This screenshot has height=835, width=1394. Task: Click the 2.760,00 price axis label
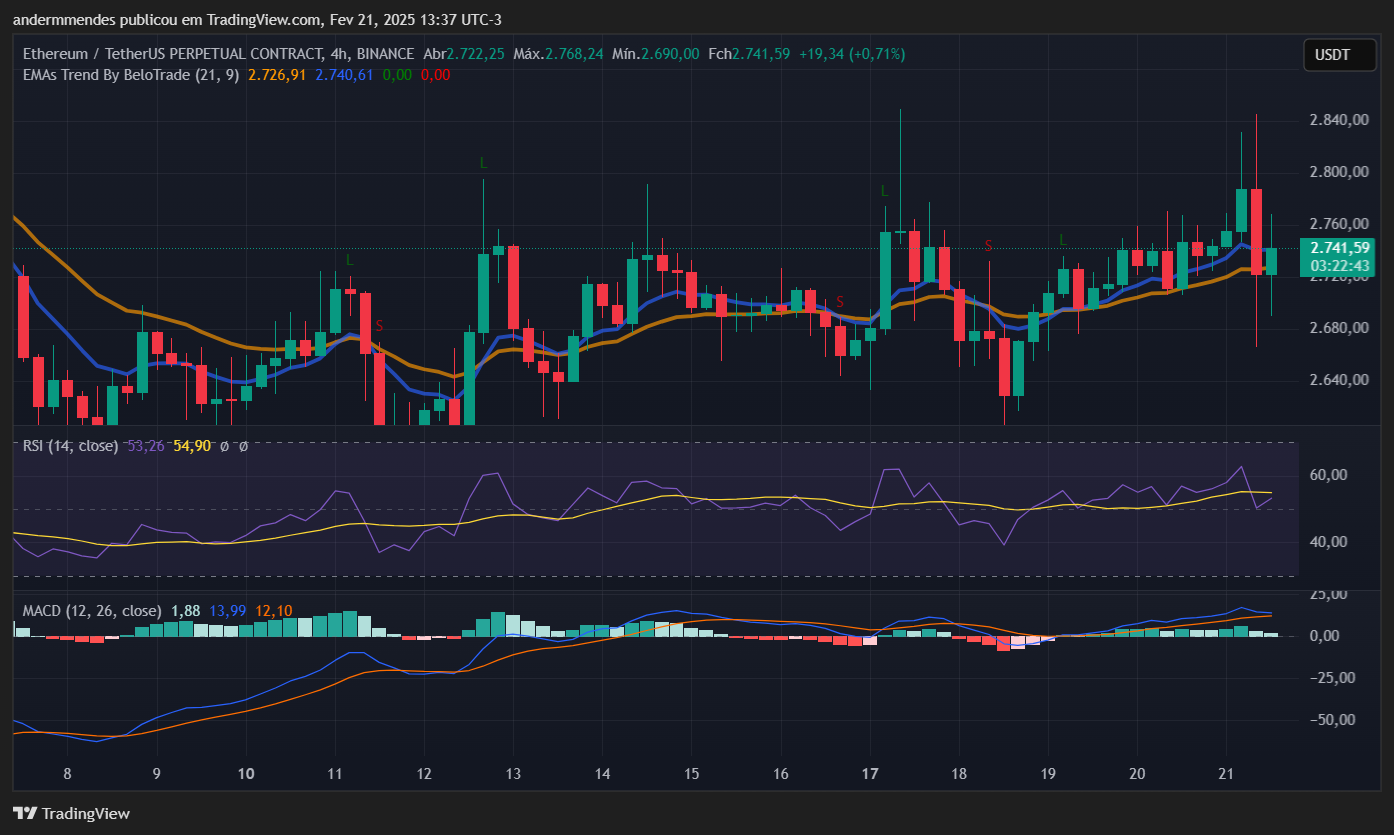click(x=1339, y=224)
